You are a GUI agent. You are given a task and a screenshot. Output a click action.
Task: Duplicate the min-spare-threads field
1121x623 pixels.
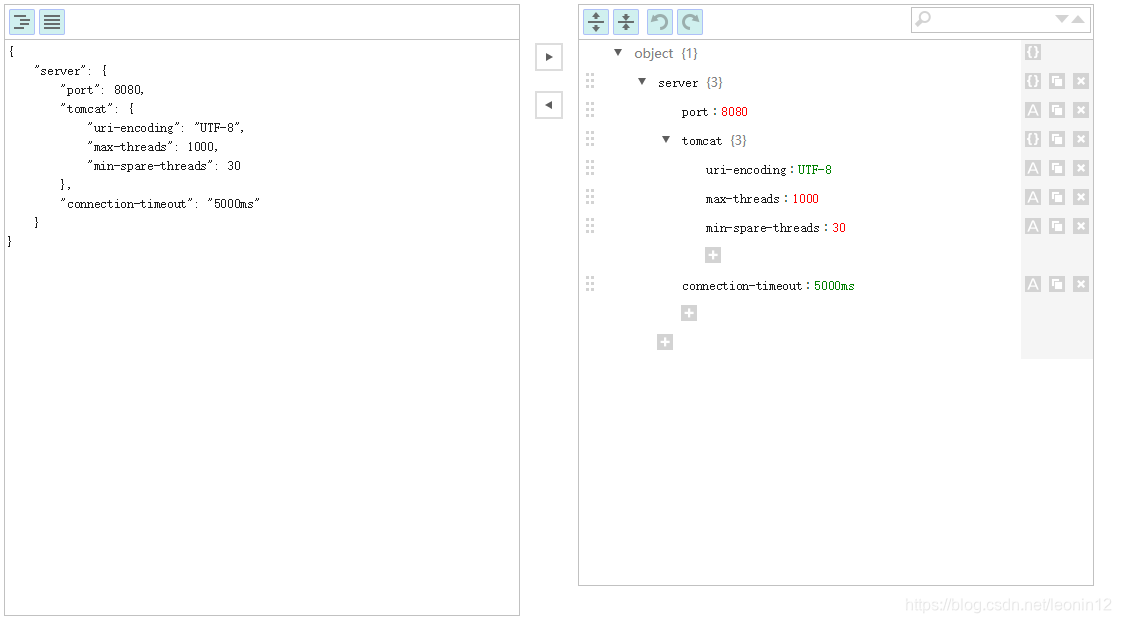point(1057,227)
